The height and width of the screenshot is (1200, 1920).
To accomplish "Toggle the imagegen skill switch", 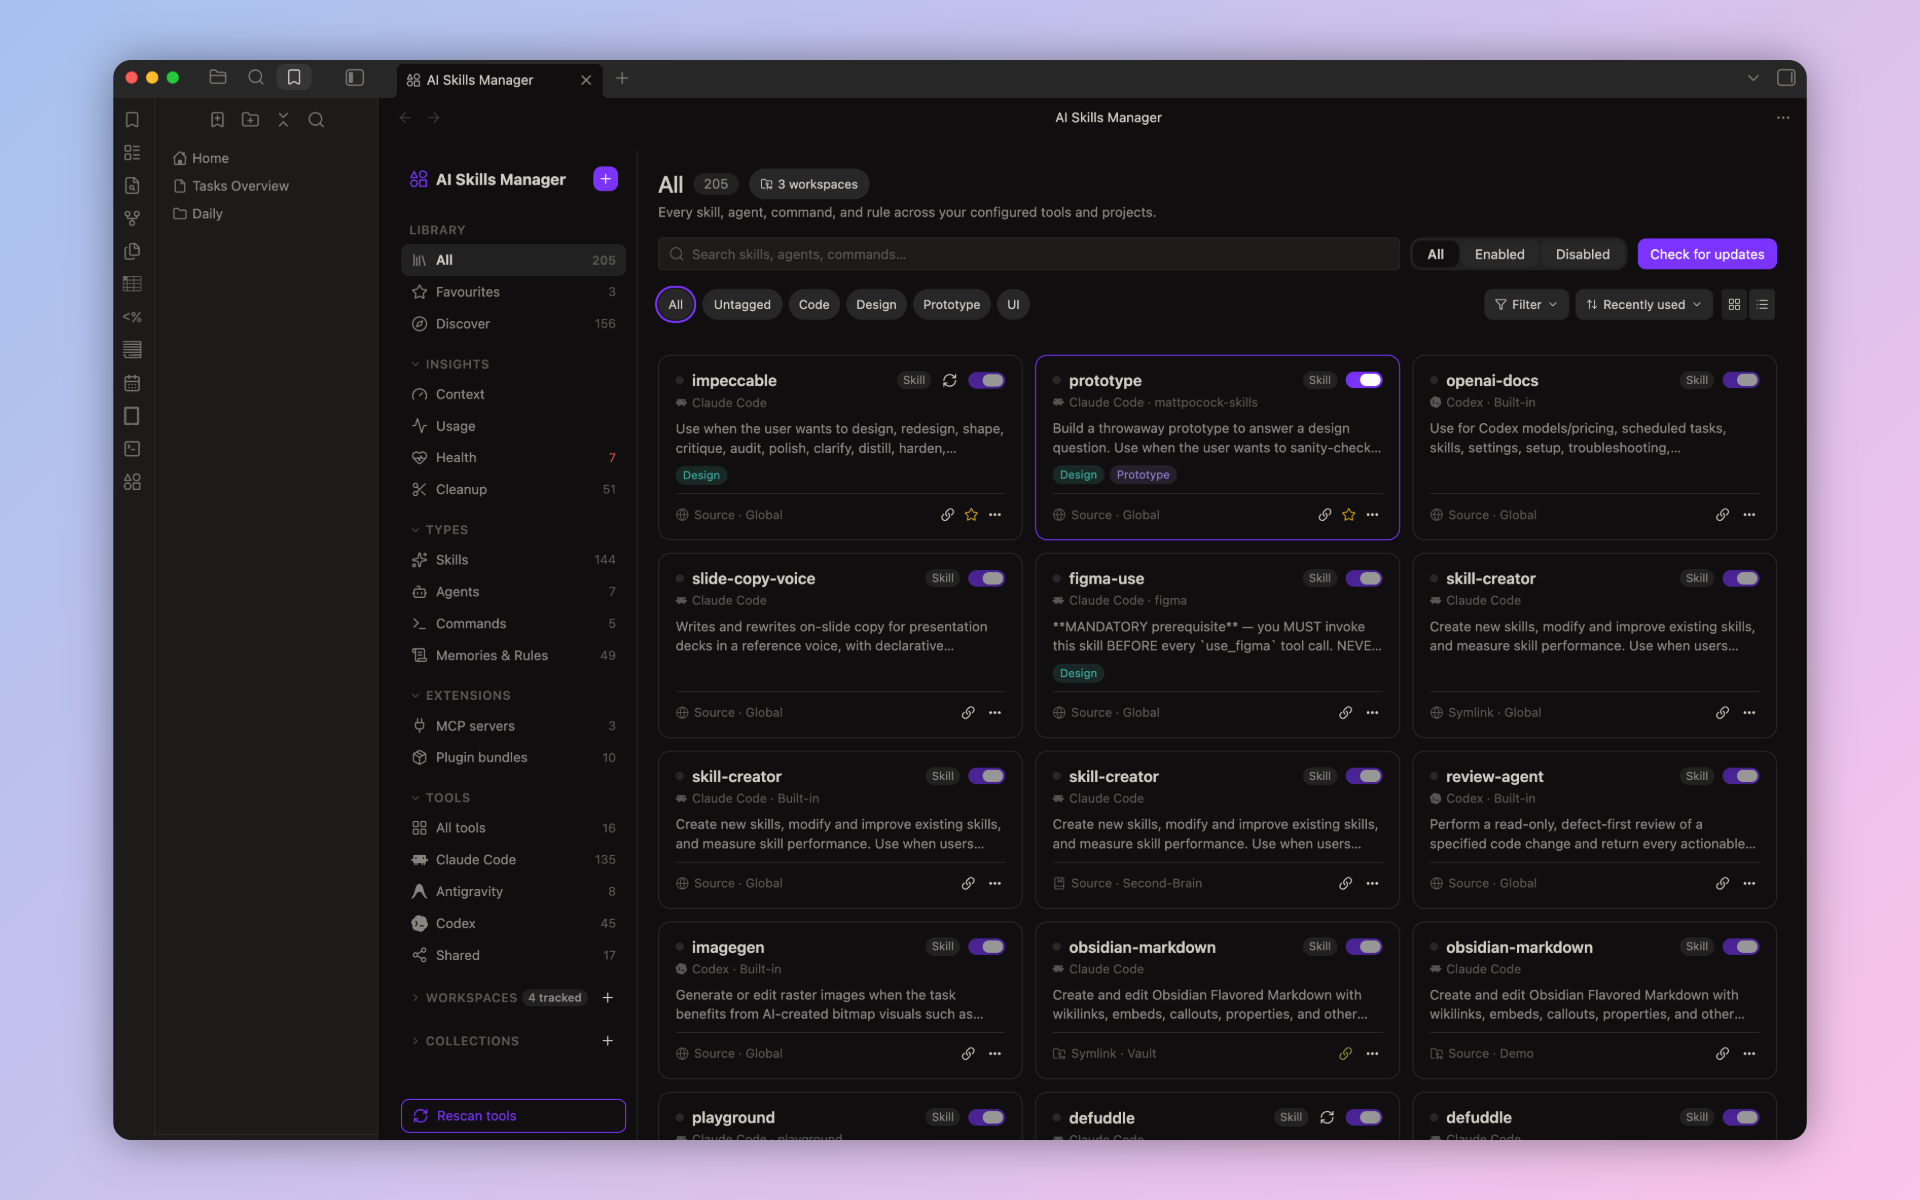I will point(987,946).
